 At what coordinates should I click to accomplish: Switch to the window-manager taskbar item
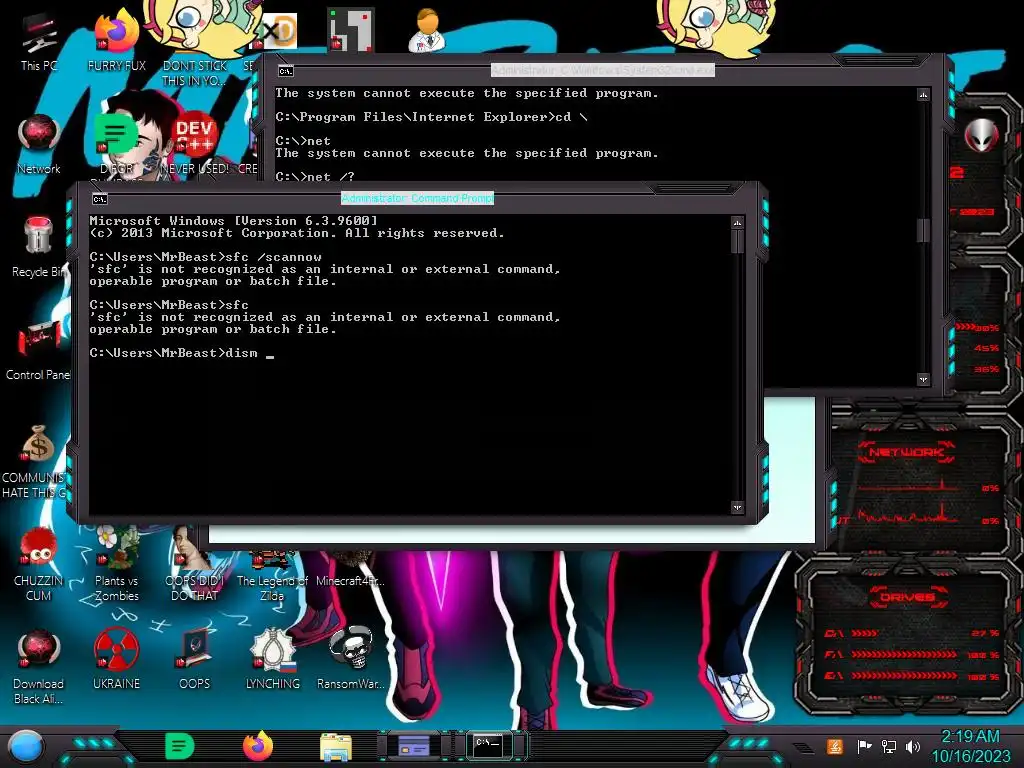414,746
